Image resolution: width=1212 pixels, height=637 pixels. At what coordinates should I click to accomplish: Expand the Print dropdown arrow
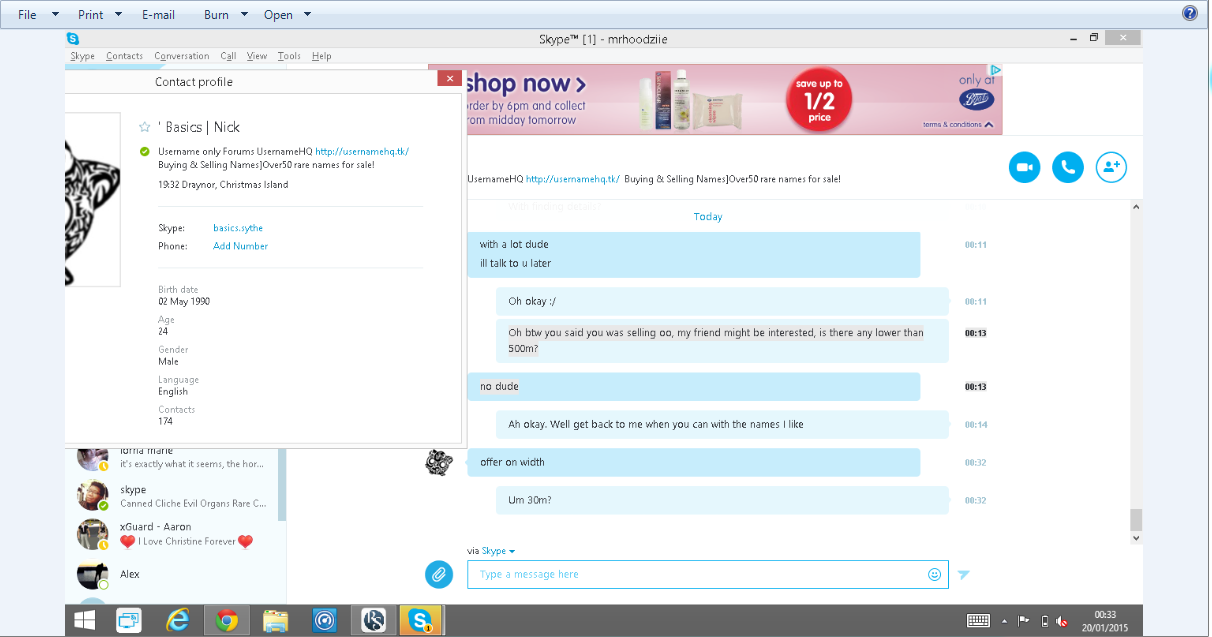pyautogui.click(x=118, y=14)
